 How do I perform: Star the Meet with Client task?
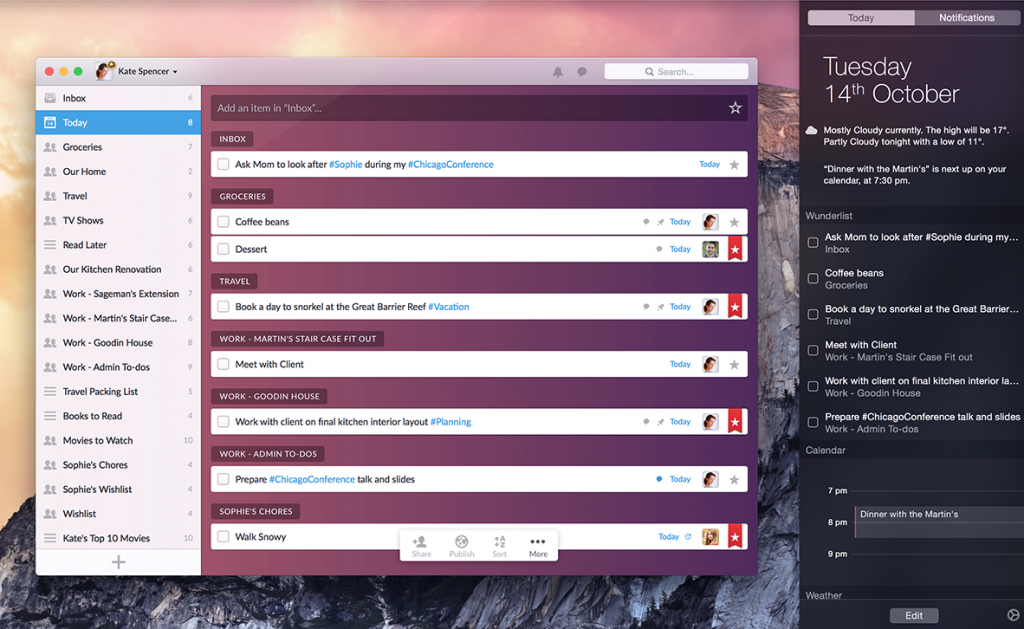735,363
